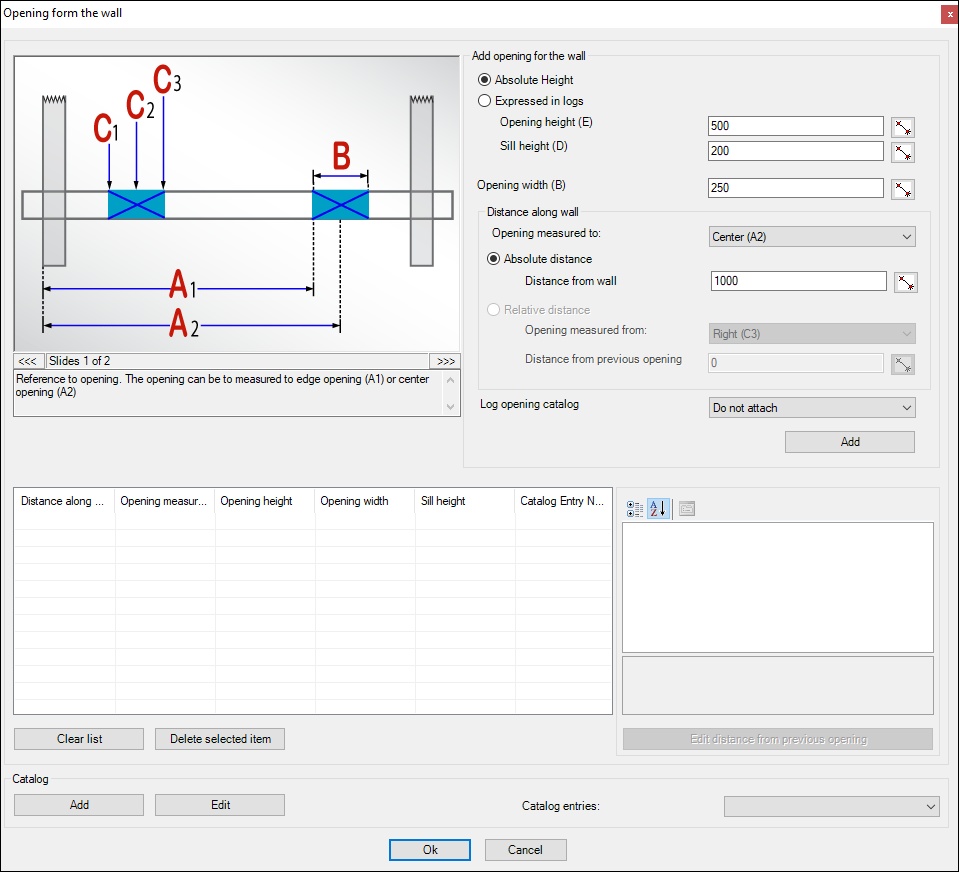Select Expressed in logs option
The height and width of the screenshot is (872, 959).
(484, 101)
